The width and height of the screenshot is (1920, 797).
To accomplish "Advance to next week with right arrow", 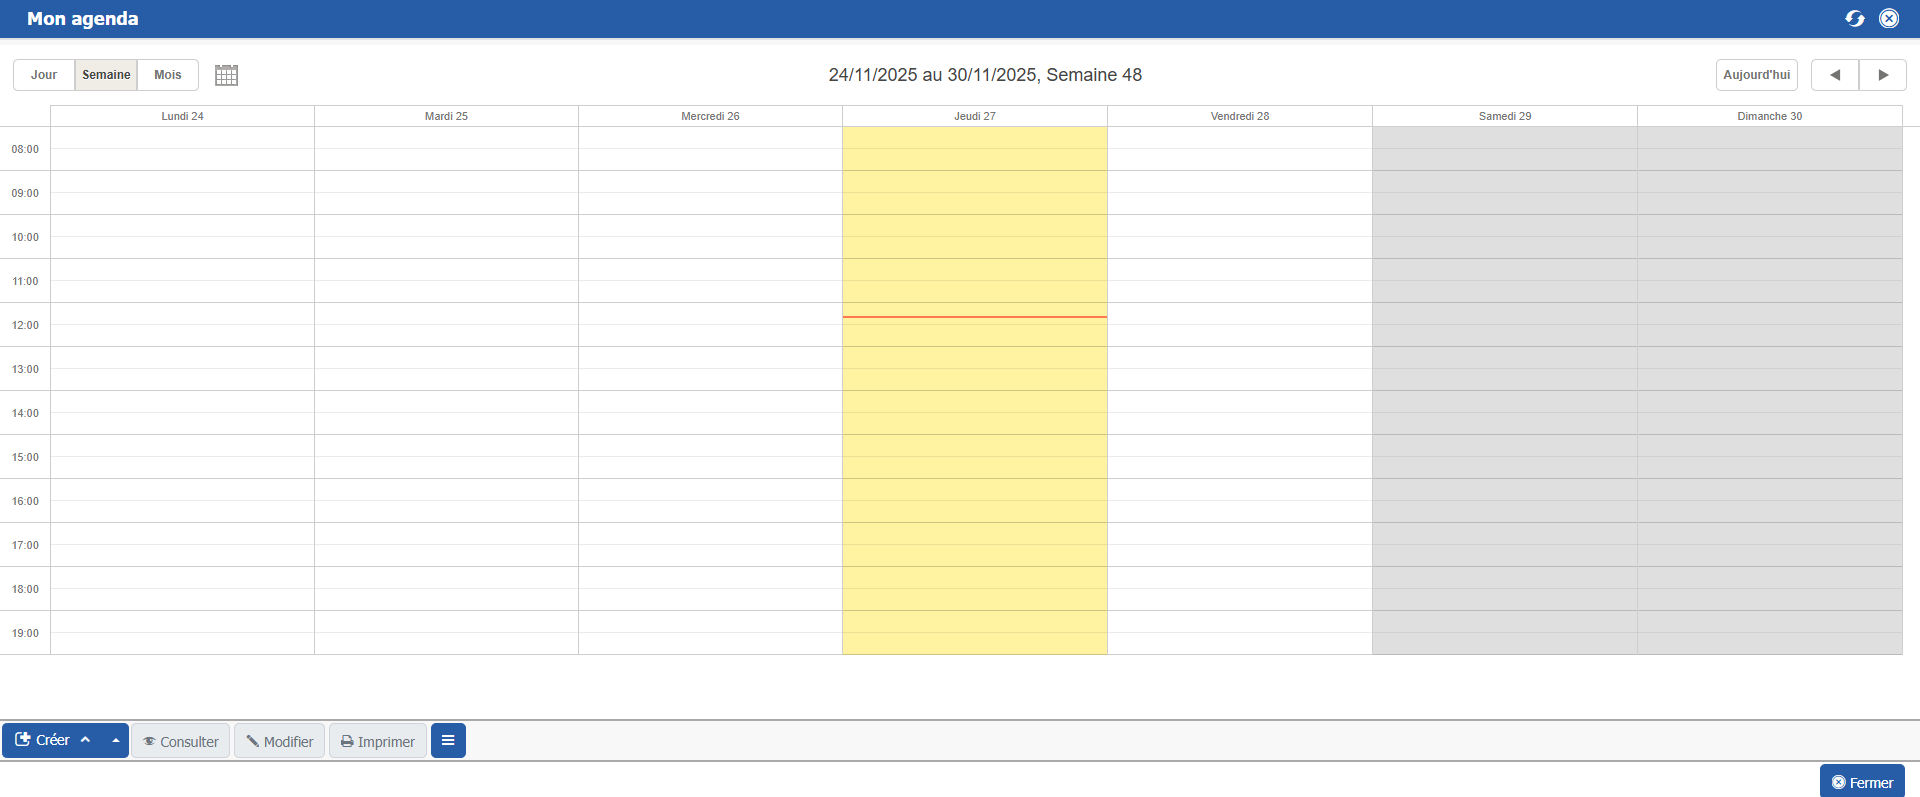I will (1882, 75).
